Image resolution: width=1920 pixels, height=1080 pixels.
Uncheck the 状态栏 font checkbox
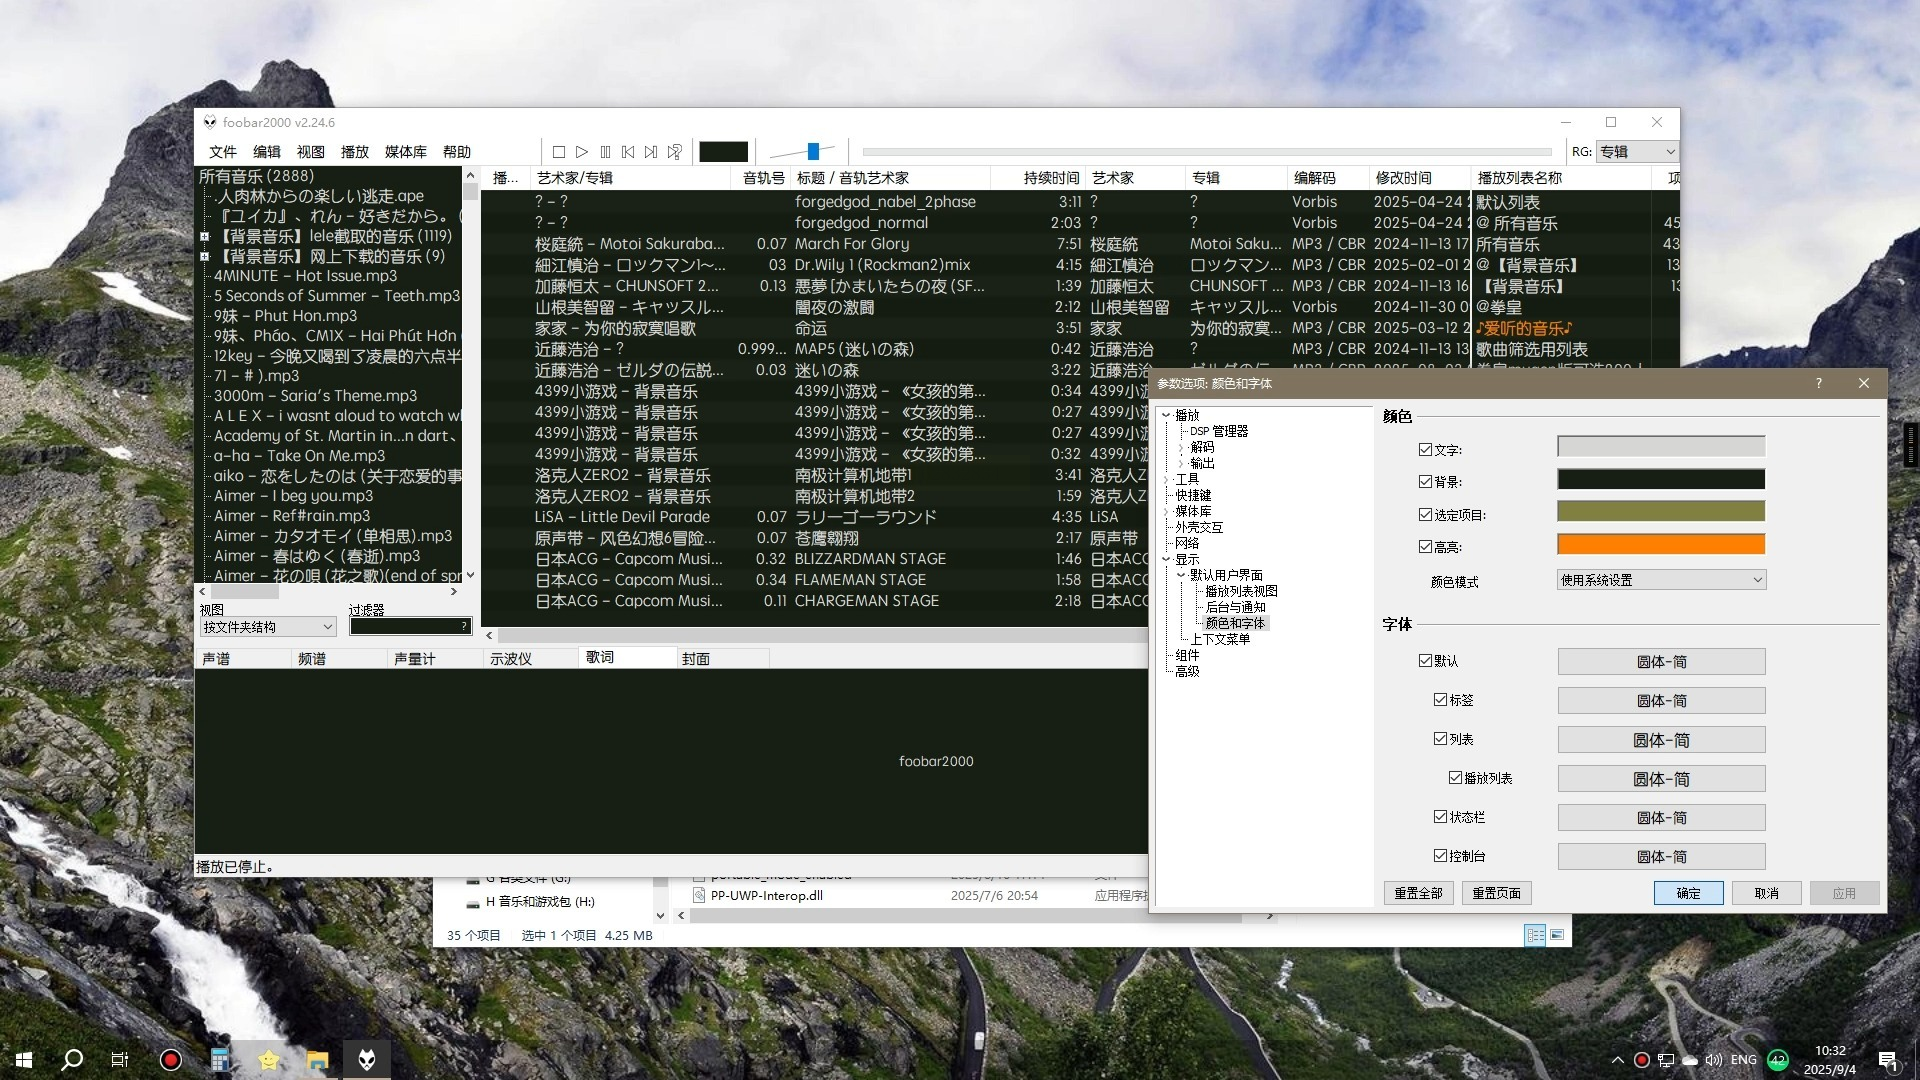coord(1440,816)
